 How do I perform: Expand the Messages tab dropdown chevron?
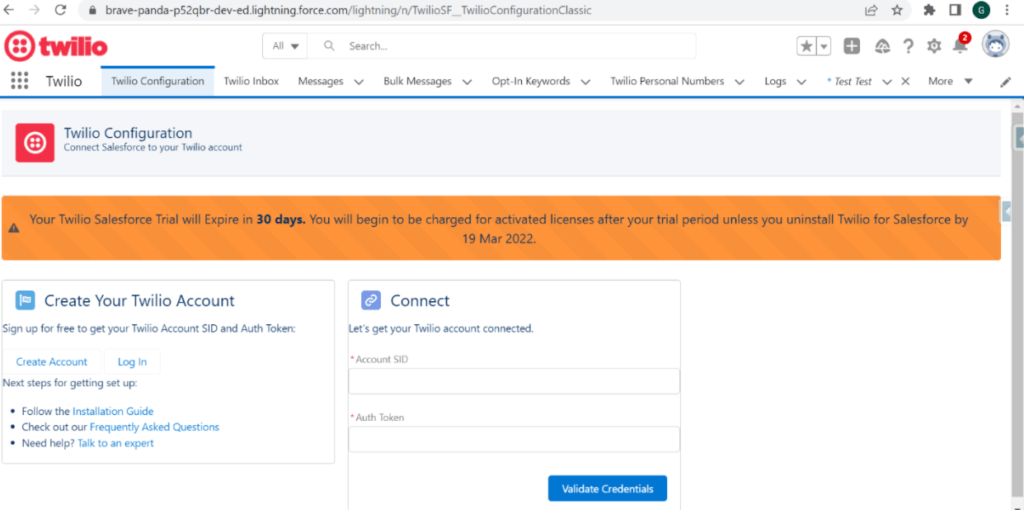tap(359, 82)
